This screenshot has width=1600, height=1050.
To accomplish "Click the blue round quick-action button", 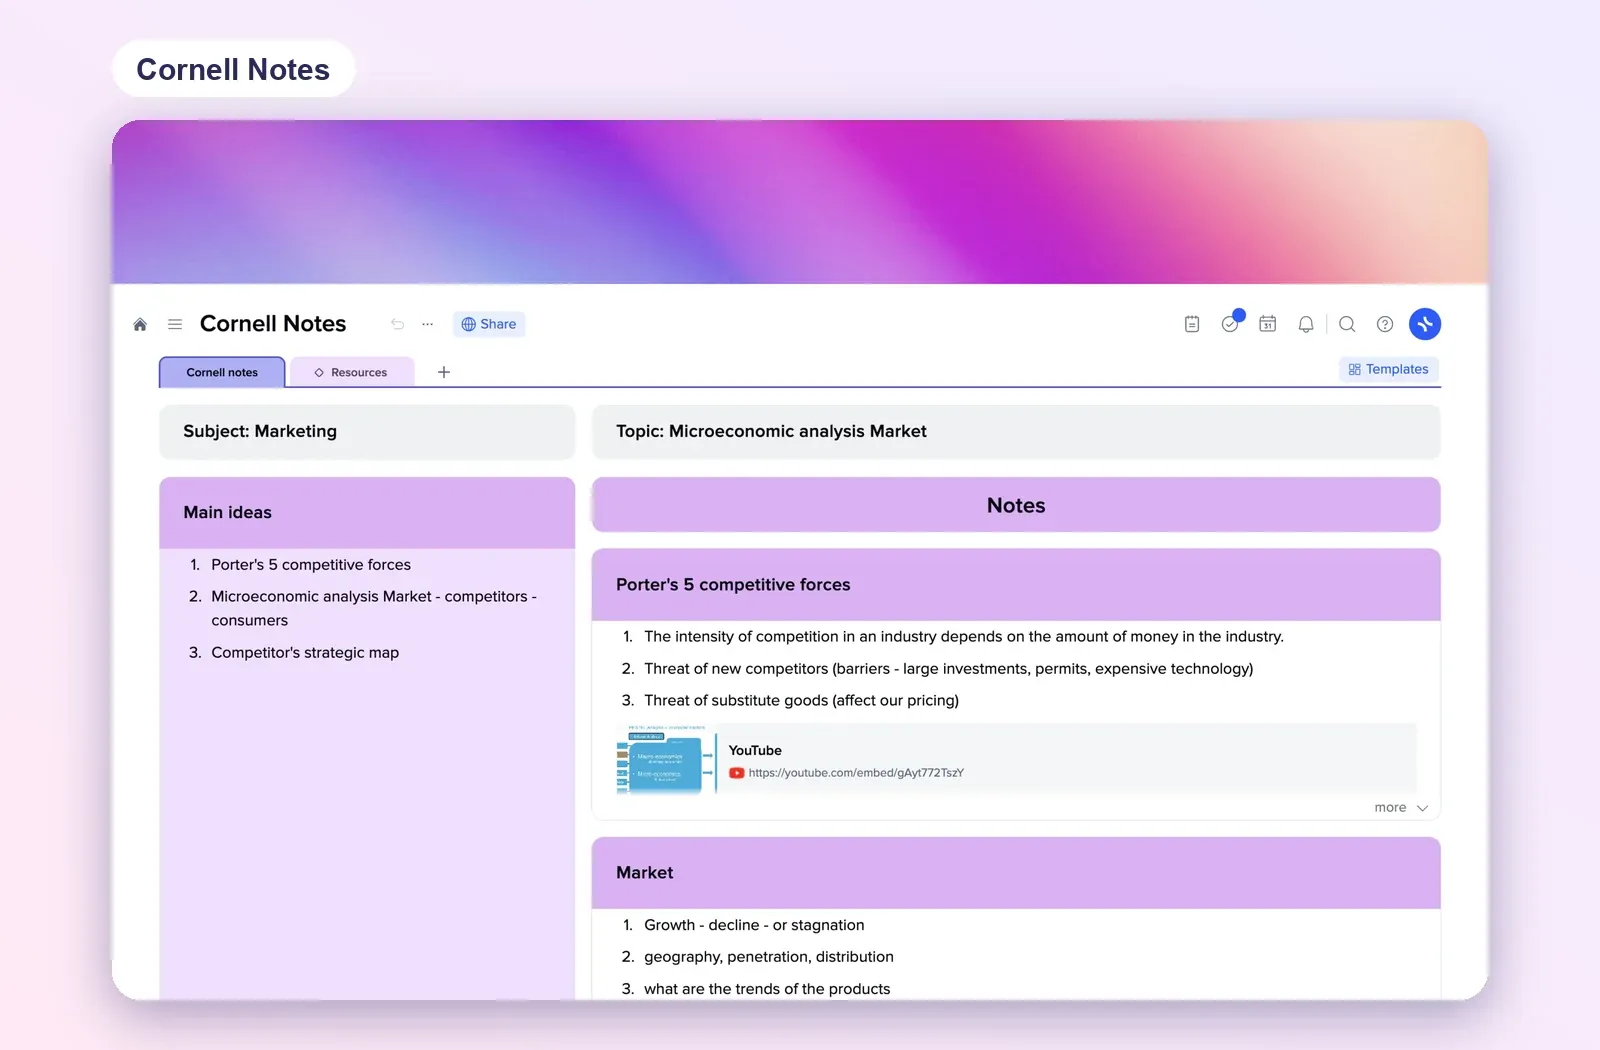I will (1425, 324).
